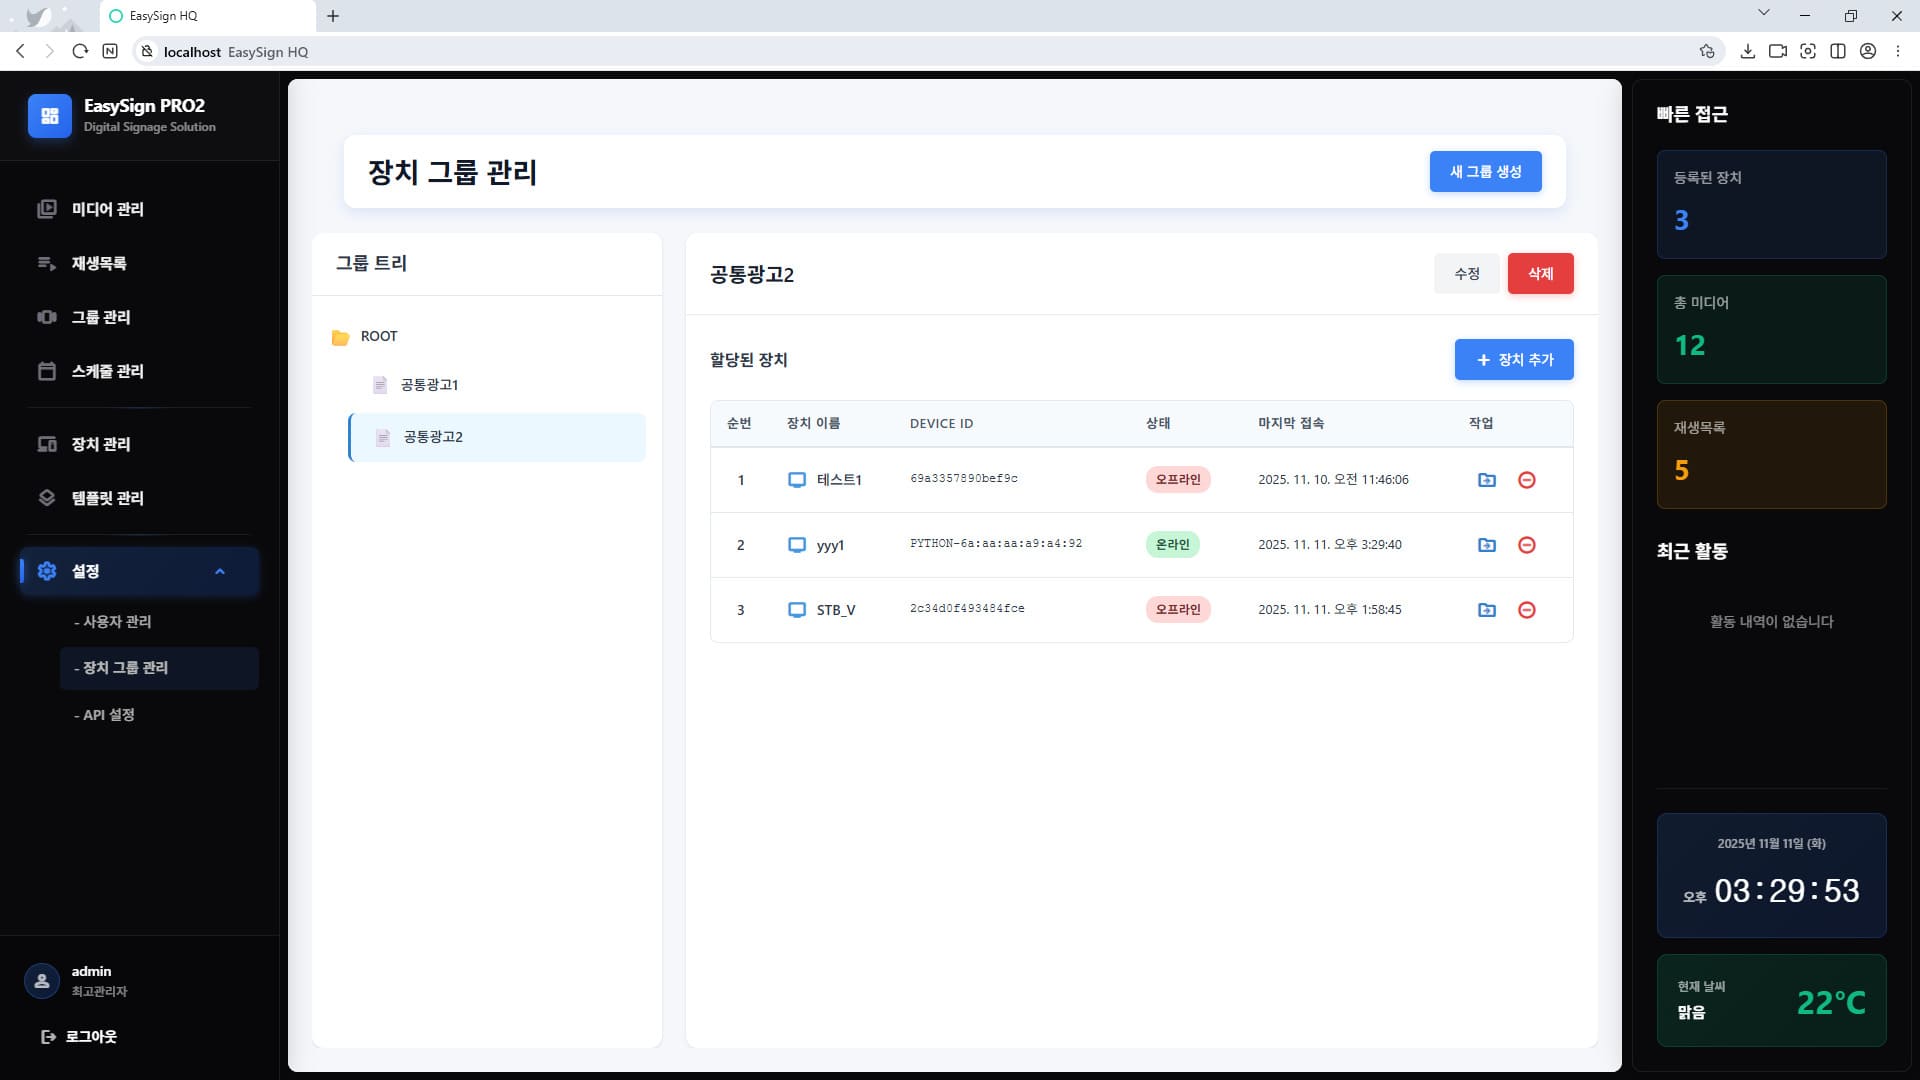Open the API 설정 submenu item
This screenshot has height=1080, width=1920.
[x=106, y=714]
